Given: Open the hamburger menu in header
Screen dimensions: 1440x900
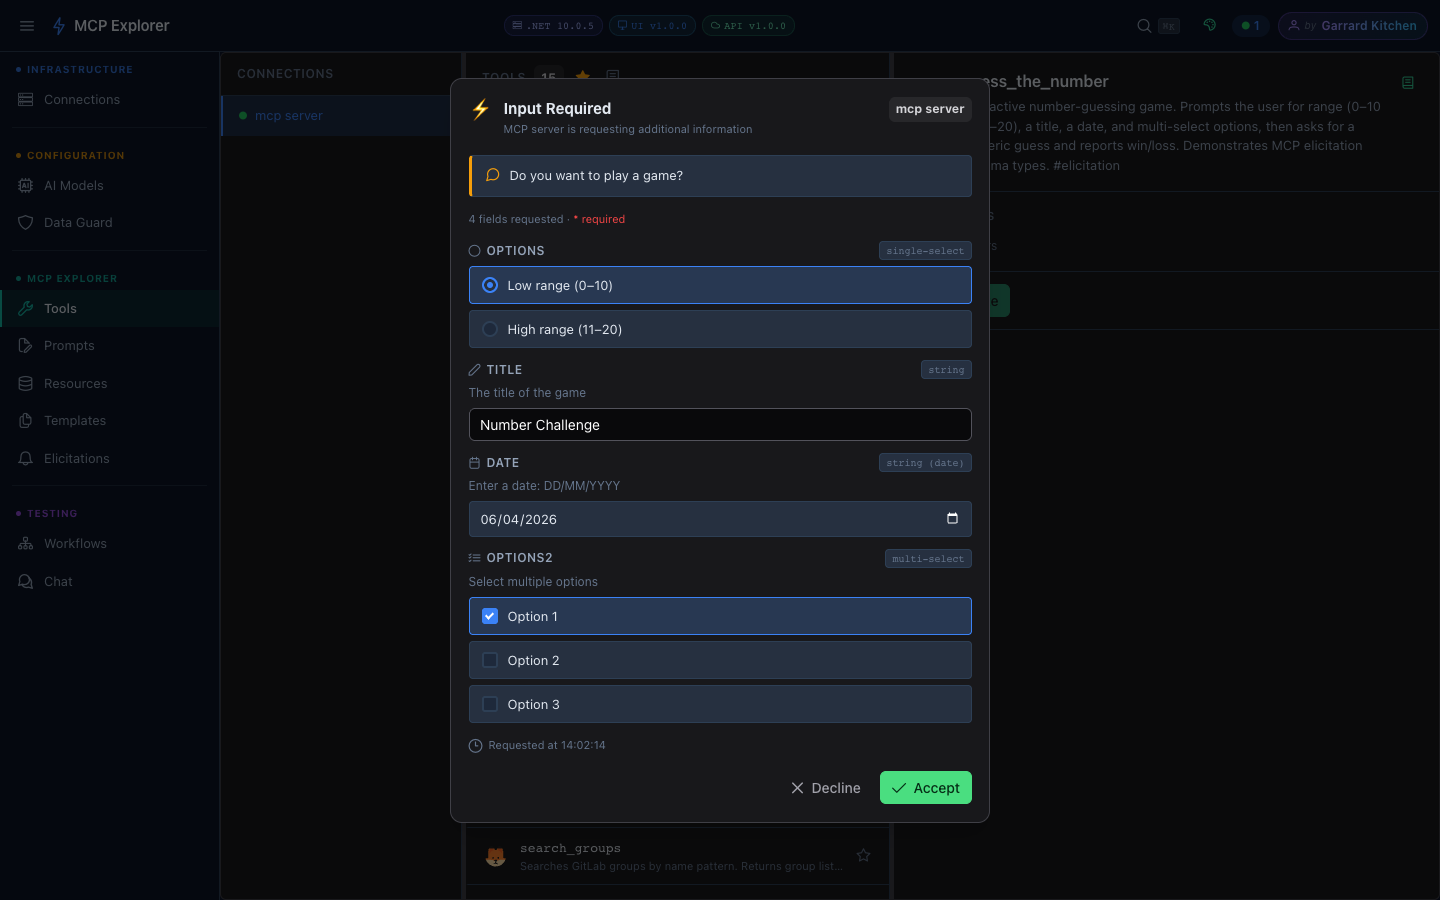Looking at the screenshot, I should [27, 26].
